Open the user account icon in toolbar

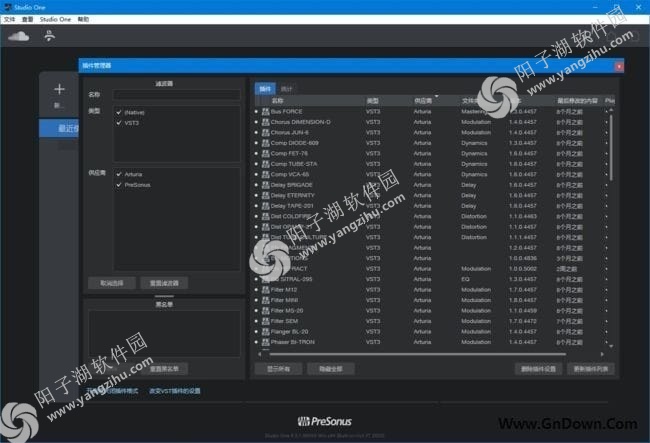pyautogui.click(x=50, y=36)
